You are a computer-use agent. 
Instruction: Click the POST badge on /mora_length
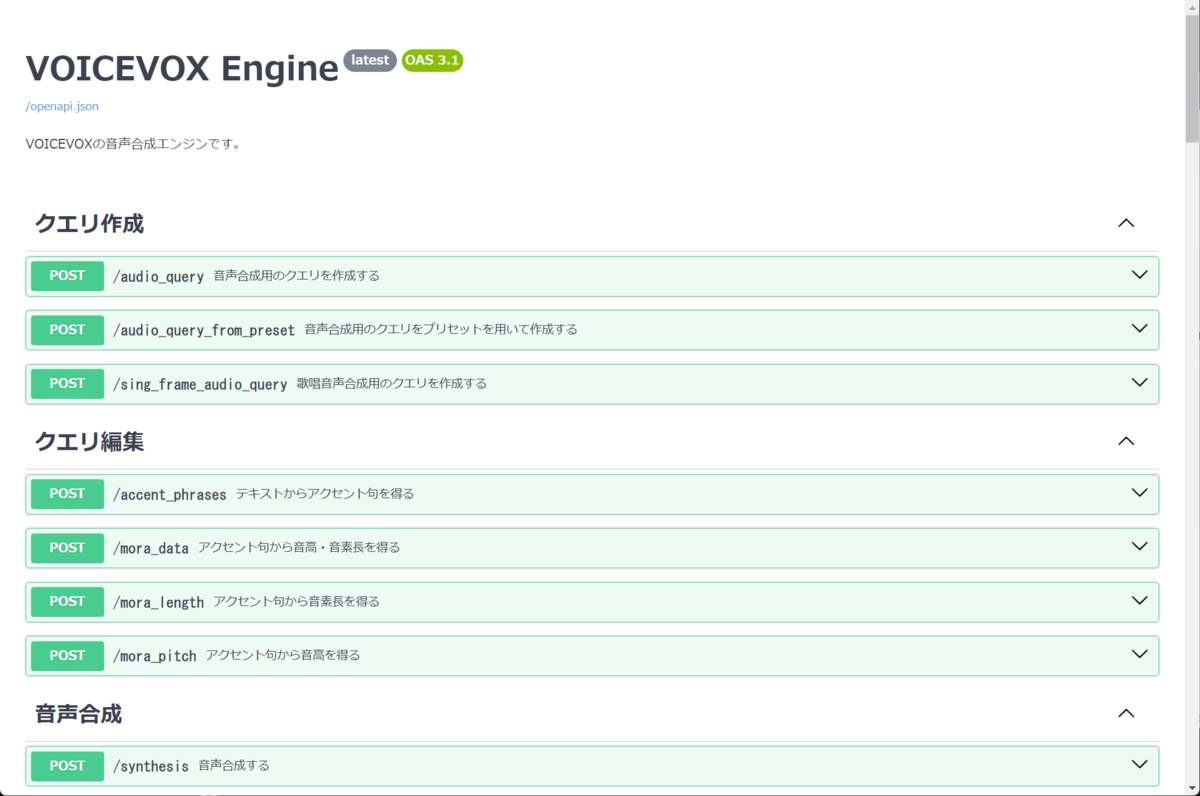(x=66, y=601)
